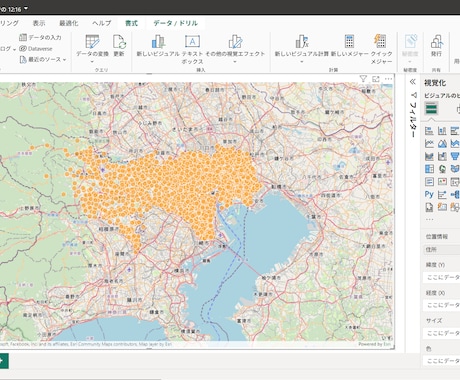Switch to the 書式 ribbon tab
Viewport: 460px width, 380px height.
[131, 23]
